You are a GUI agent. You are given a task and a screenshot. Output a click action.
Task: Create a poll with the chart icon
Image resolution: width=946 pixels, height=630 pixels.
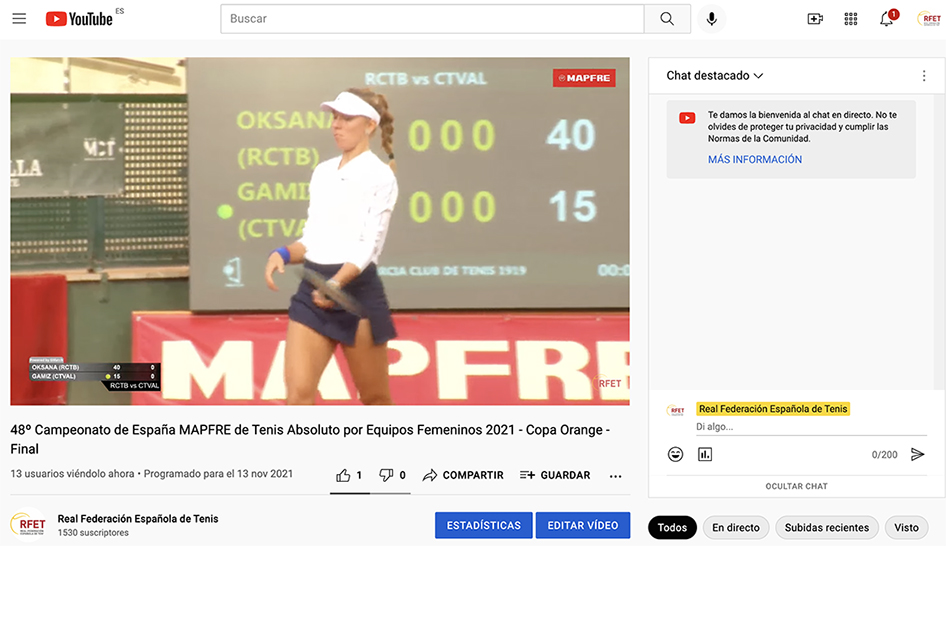click(705, 454)
